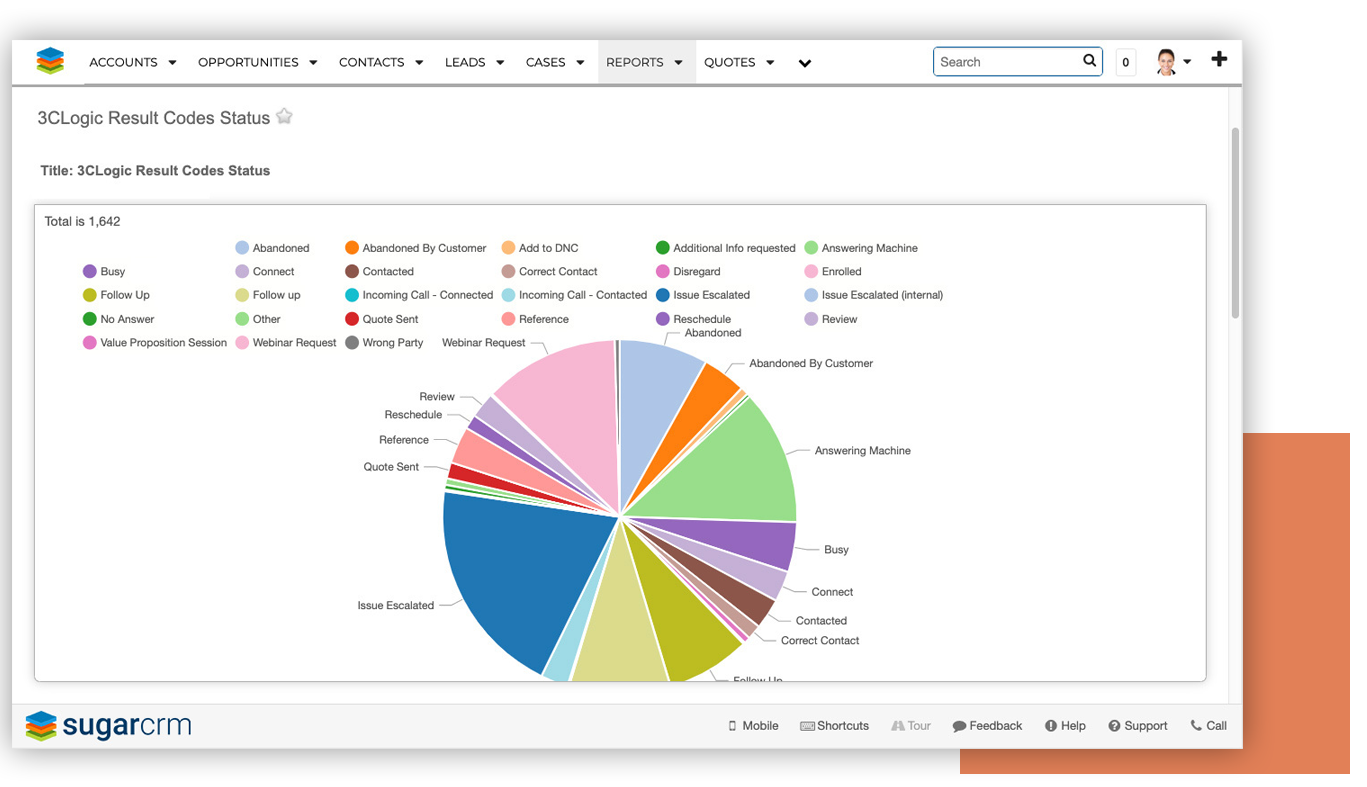
Task: Expand the Quotes menu arrow
Action: pyautogui.click(x=770, y=63)
